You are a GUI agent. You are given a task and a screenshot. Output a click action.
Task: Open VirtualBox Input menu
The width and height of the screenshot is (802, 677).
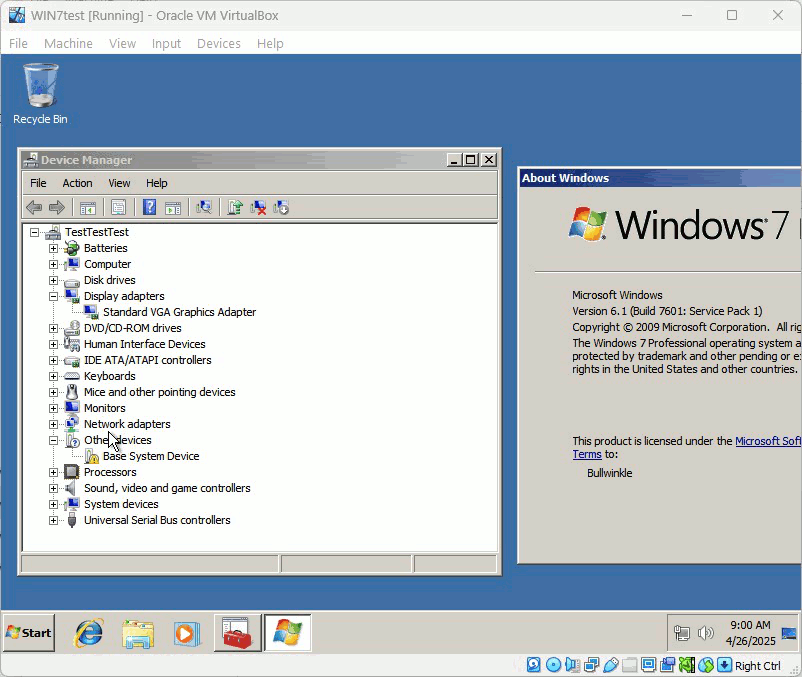166,43
